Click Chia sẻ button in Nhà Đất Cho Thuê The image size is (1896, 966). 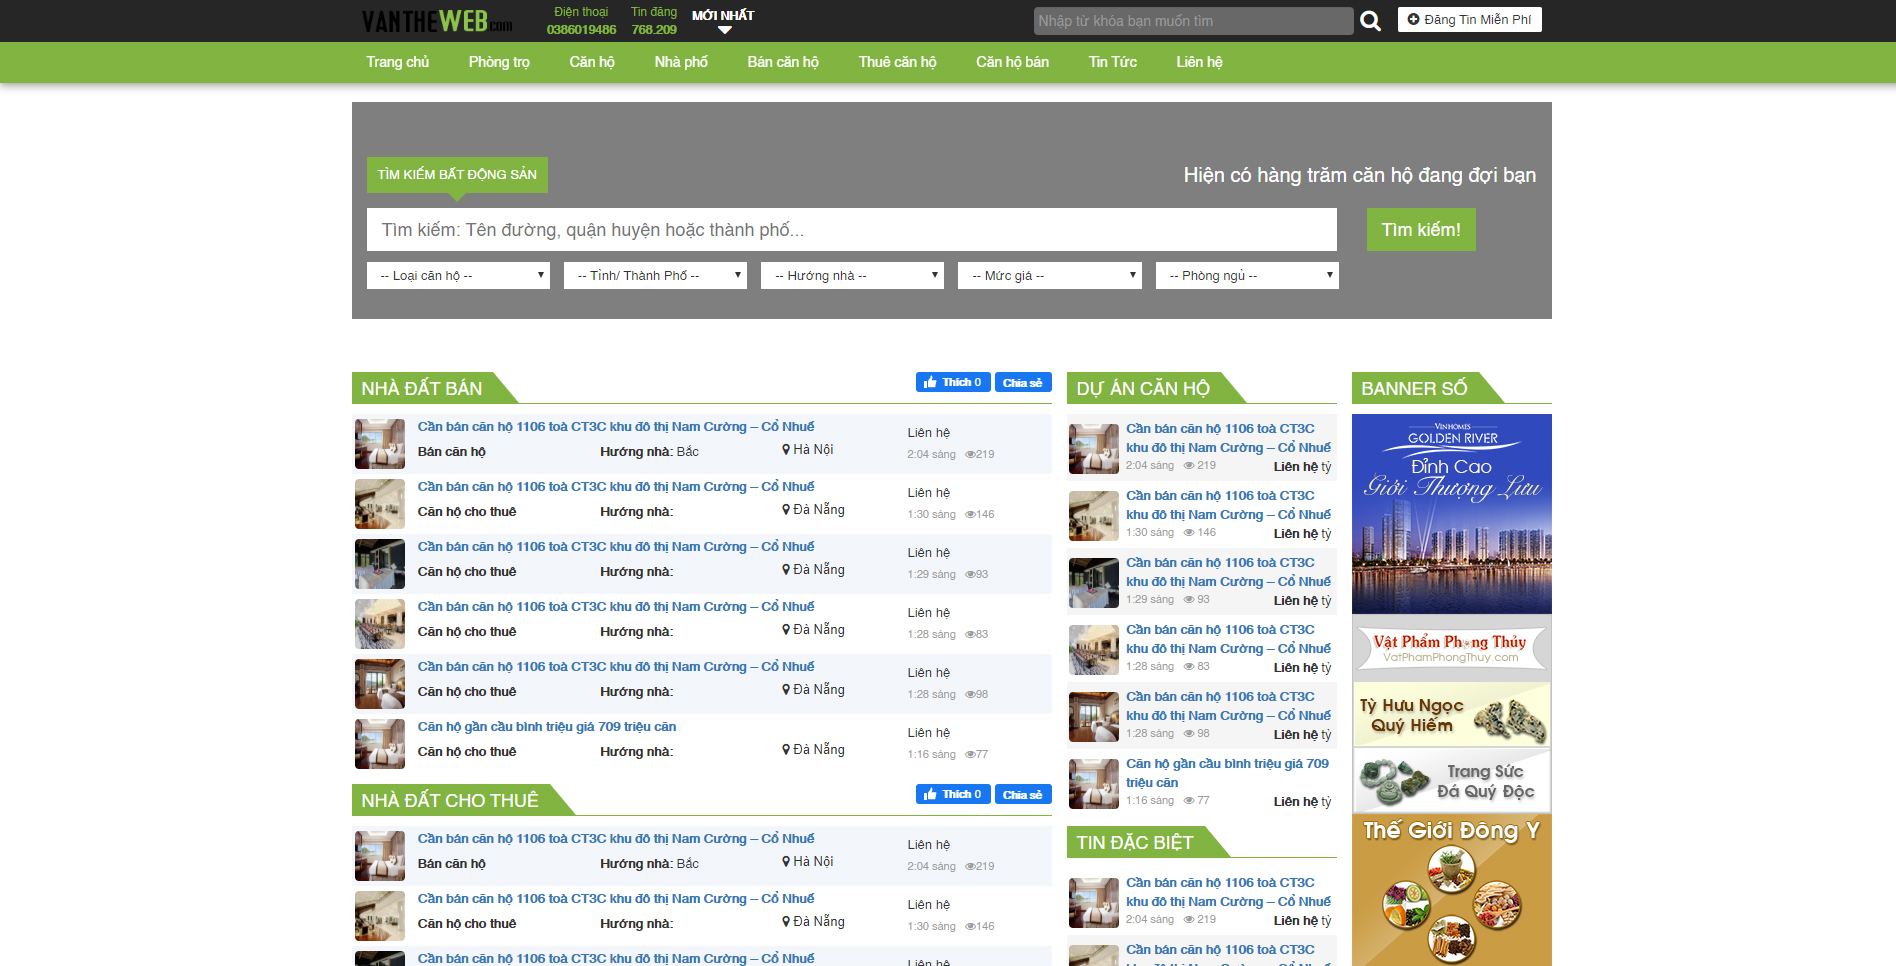point(1022,795)
